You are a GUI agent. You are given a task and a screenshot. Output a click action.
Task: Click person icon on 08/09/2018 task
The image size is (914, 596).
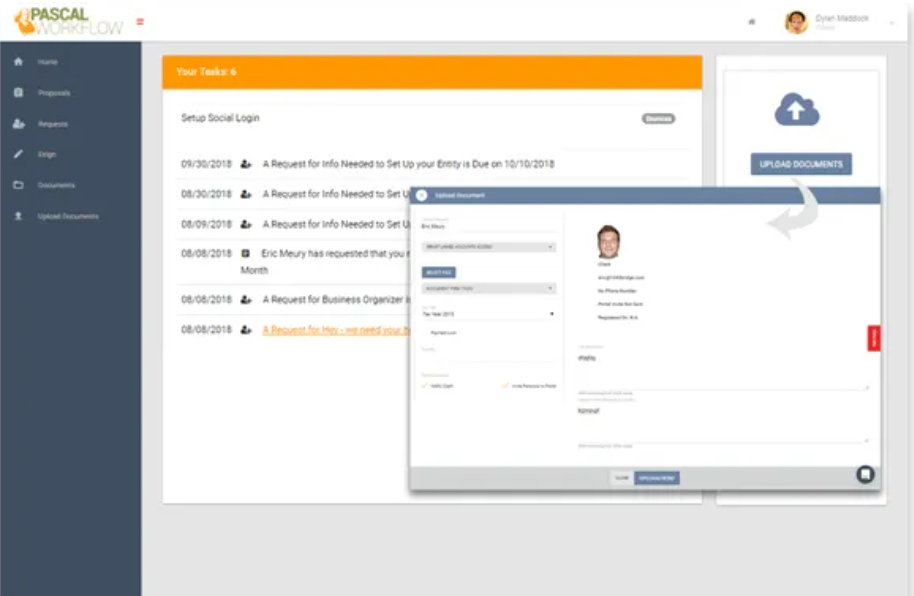tap(246, 224)
